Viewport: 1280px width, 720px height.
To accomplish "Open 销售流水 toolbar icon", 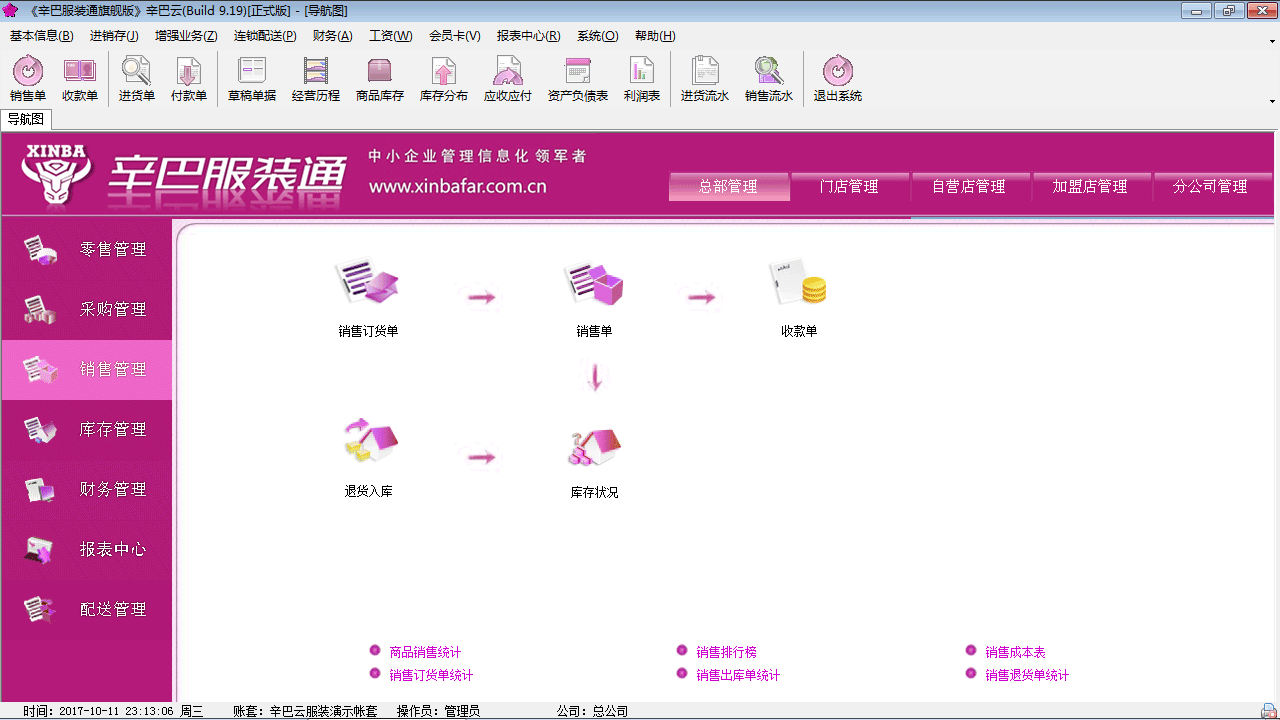I will pos(769,79).
